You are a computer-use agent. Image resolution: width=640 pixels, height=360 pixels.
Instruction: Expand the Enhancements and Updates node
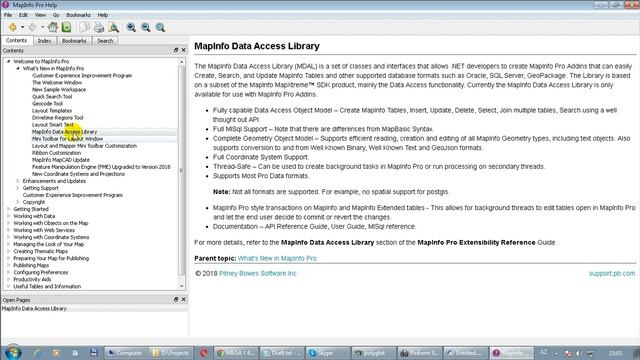18,181
